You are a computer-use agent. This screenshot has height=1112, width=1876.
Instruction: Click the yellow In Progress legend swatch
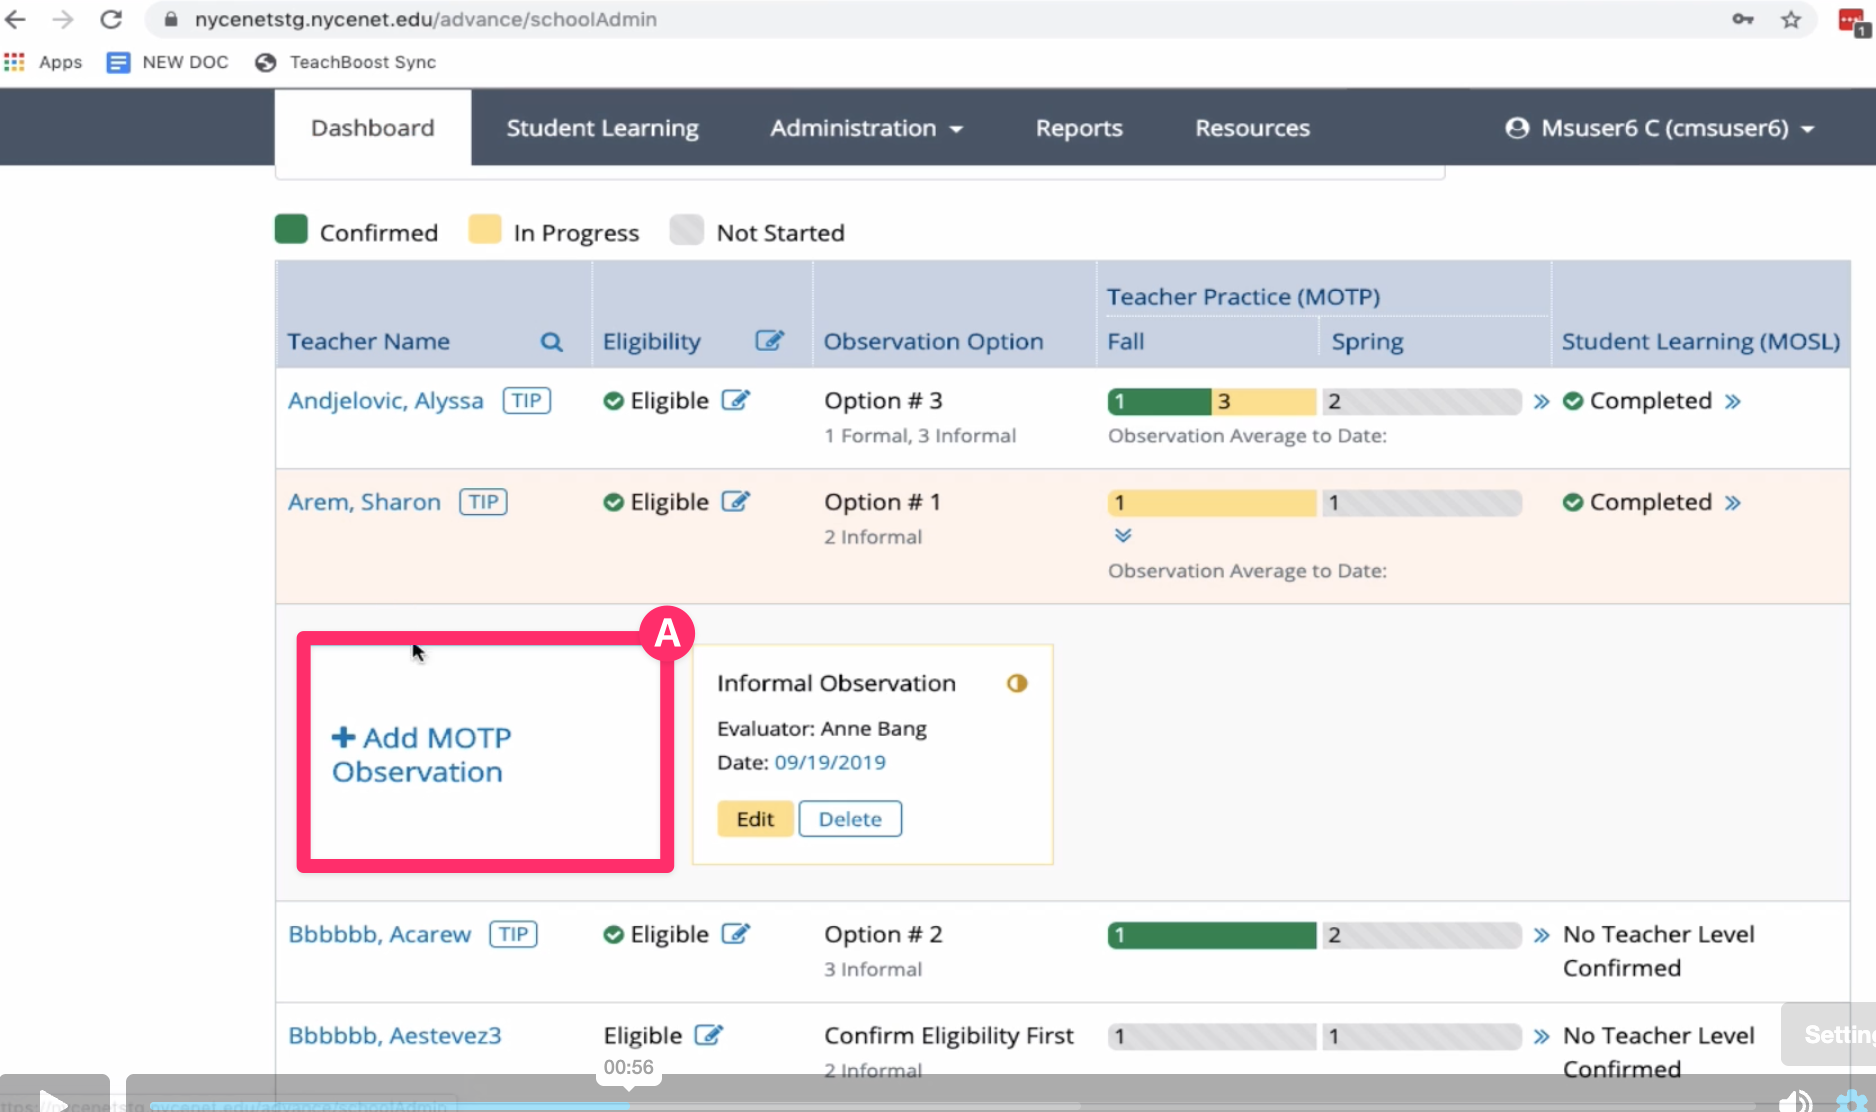coord(485,229)
